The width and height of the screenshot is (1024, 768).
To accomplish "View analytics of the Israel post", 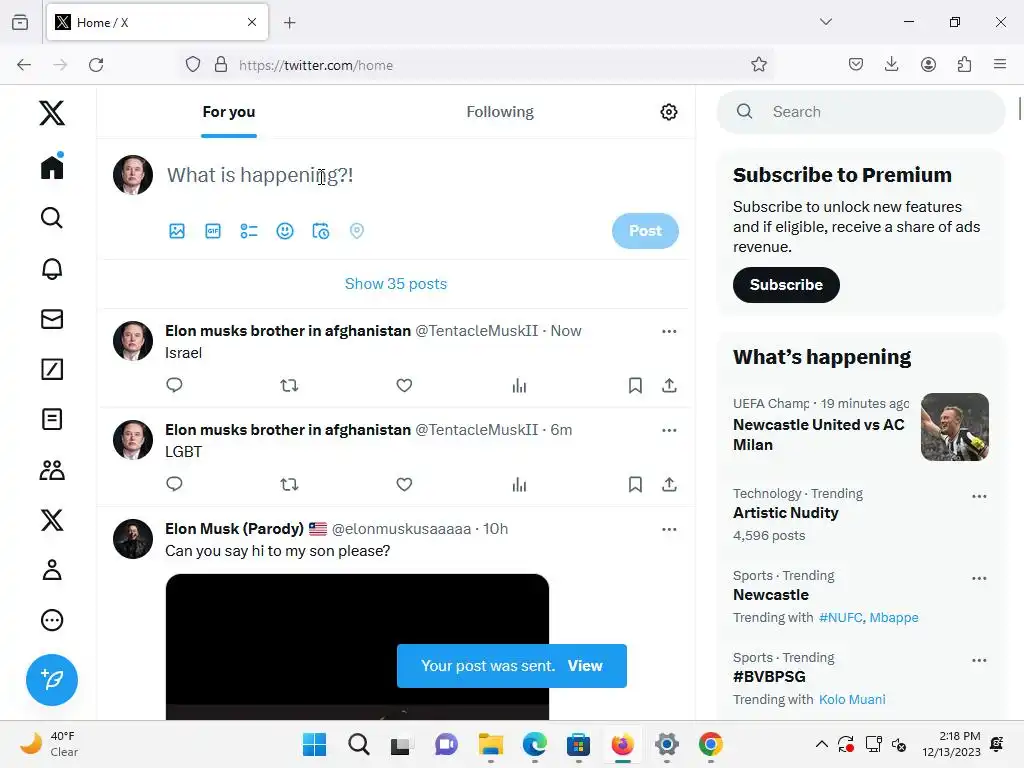I will (x=519, y=385).
